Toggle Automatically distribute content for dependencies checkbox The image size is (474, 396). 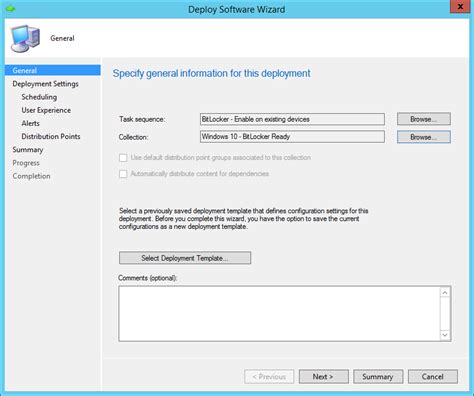click(x=123, y=174)
